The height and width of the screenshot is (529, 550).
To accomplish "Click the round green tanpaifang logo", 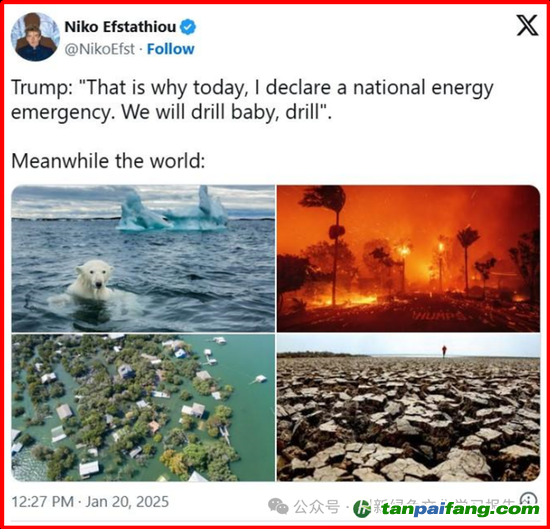I will tap(362, 509).
